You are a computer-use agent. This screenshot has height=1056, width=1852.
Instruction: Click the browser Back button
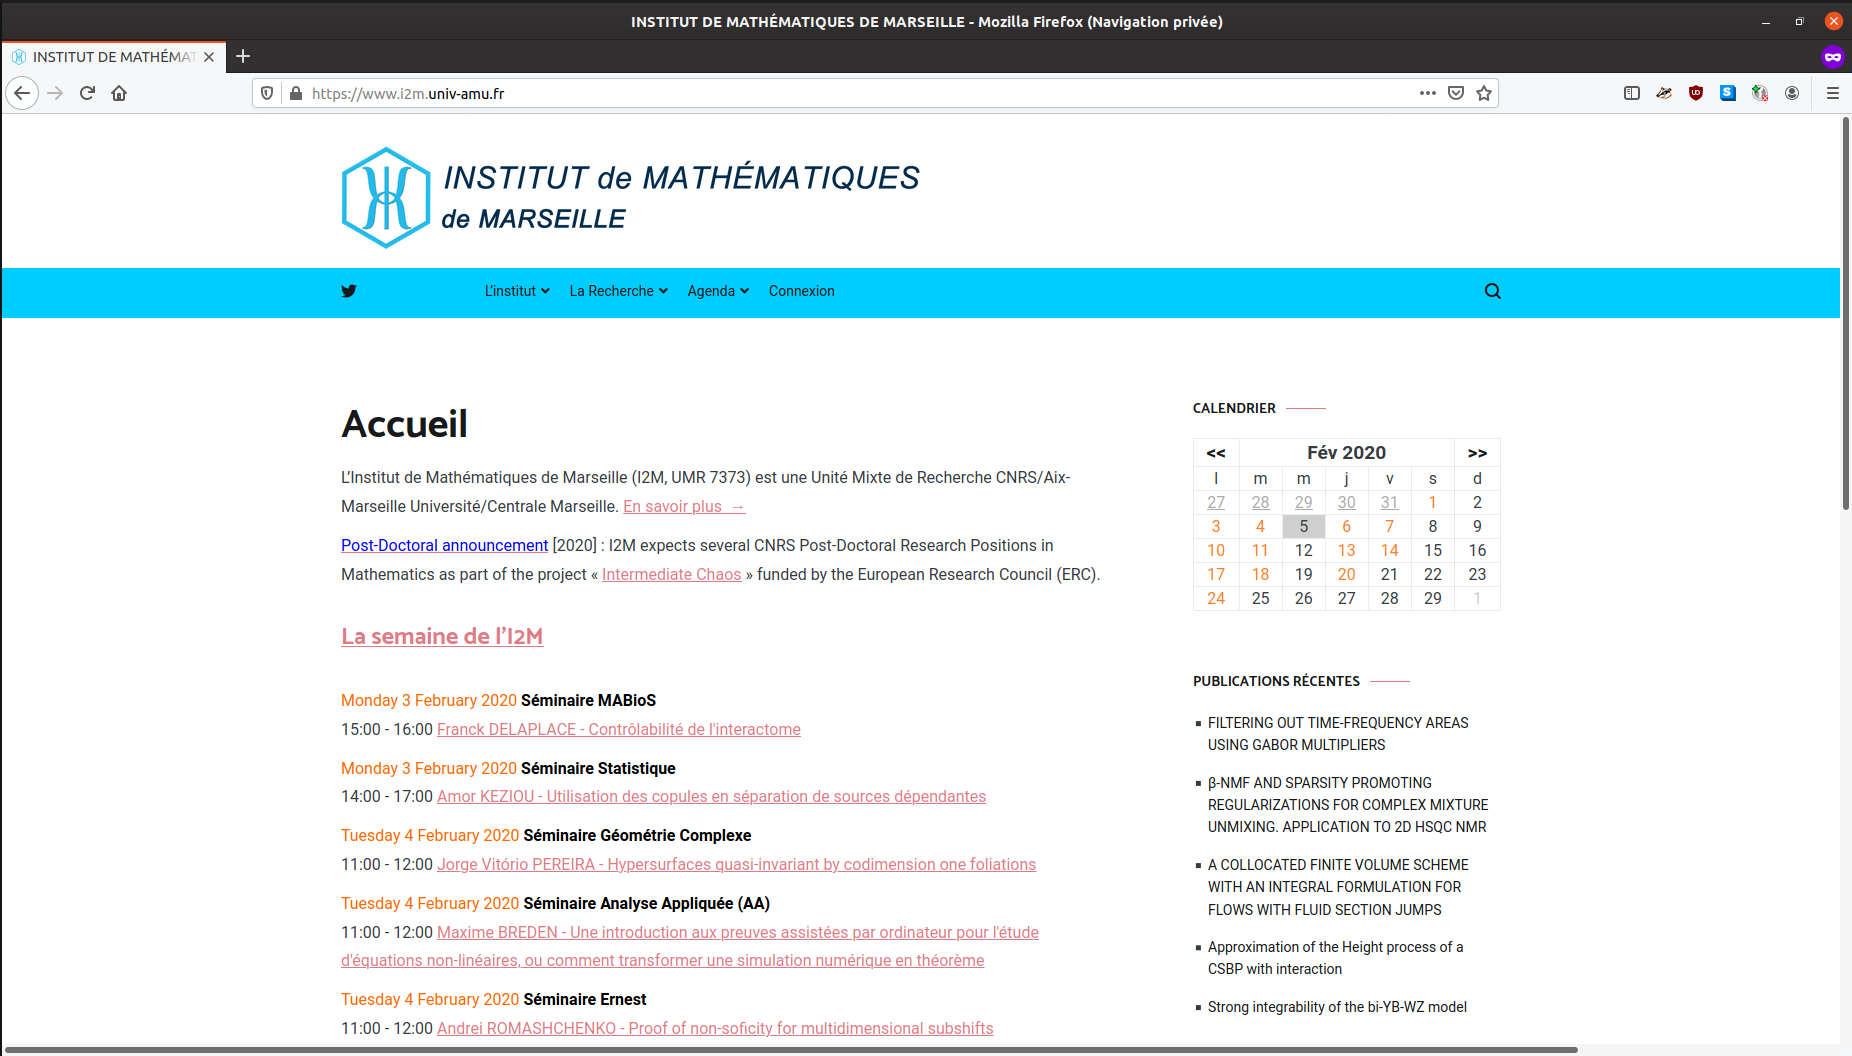pyautogui.click(x=22, y=93)
